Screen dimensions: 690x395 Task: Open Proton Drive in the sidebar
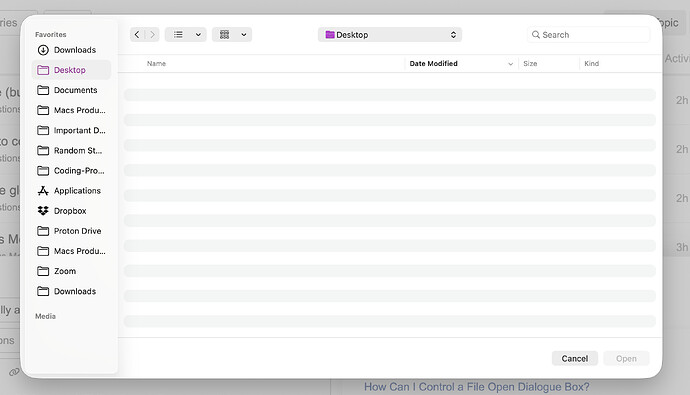[71, 231]
